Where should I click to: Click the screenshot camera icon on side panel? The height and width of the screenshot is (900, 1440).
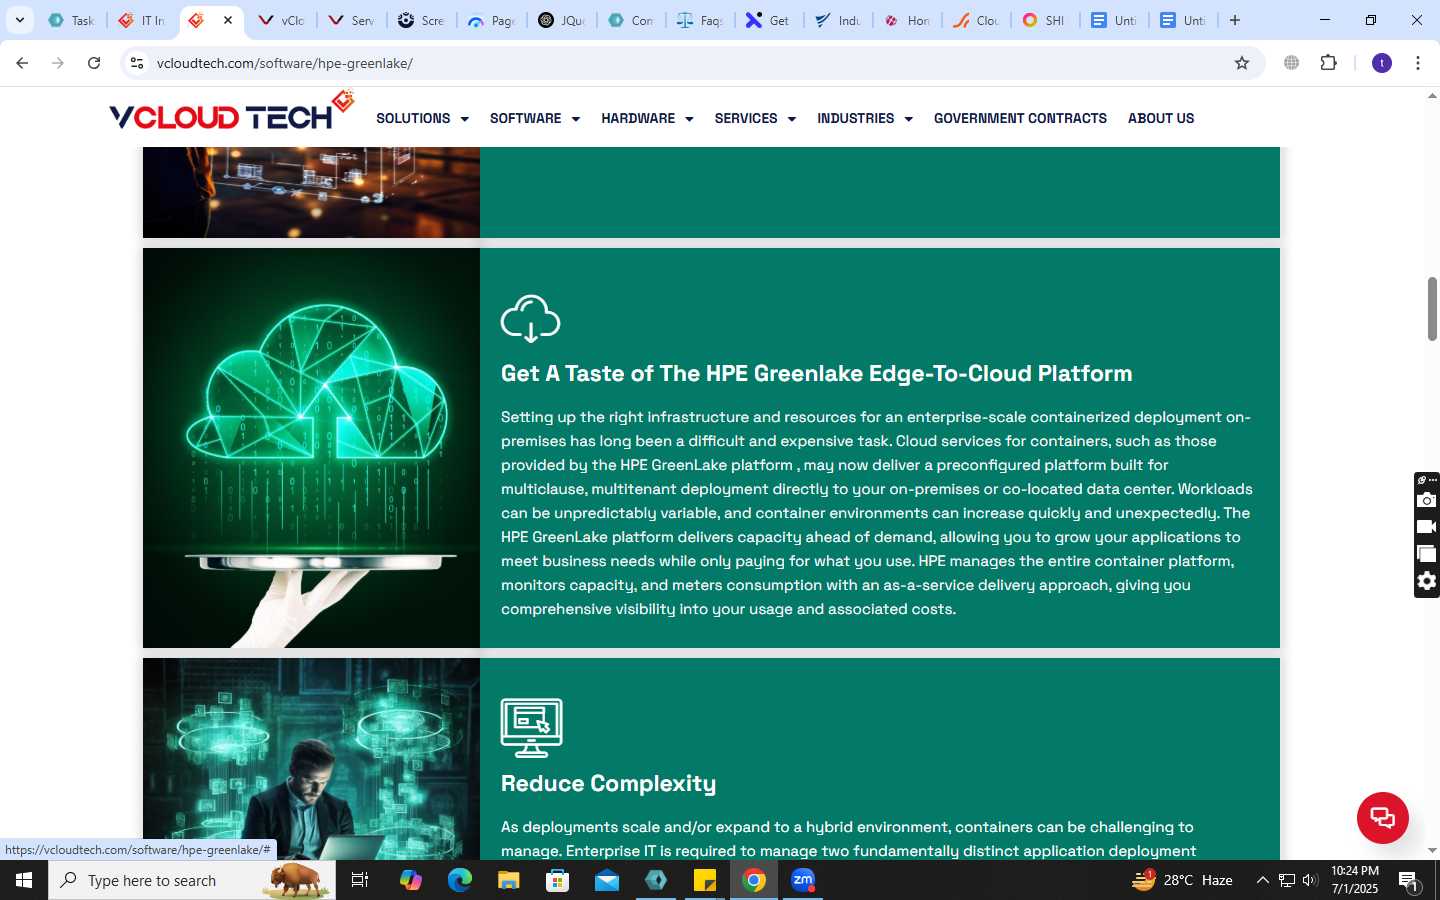(x=1427, y=500)
